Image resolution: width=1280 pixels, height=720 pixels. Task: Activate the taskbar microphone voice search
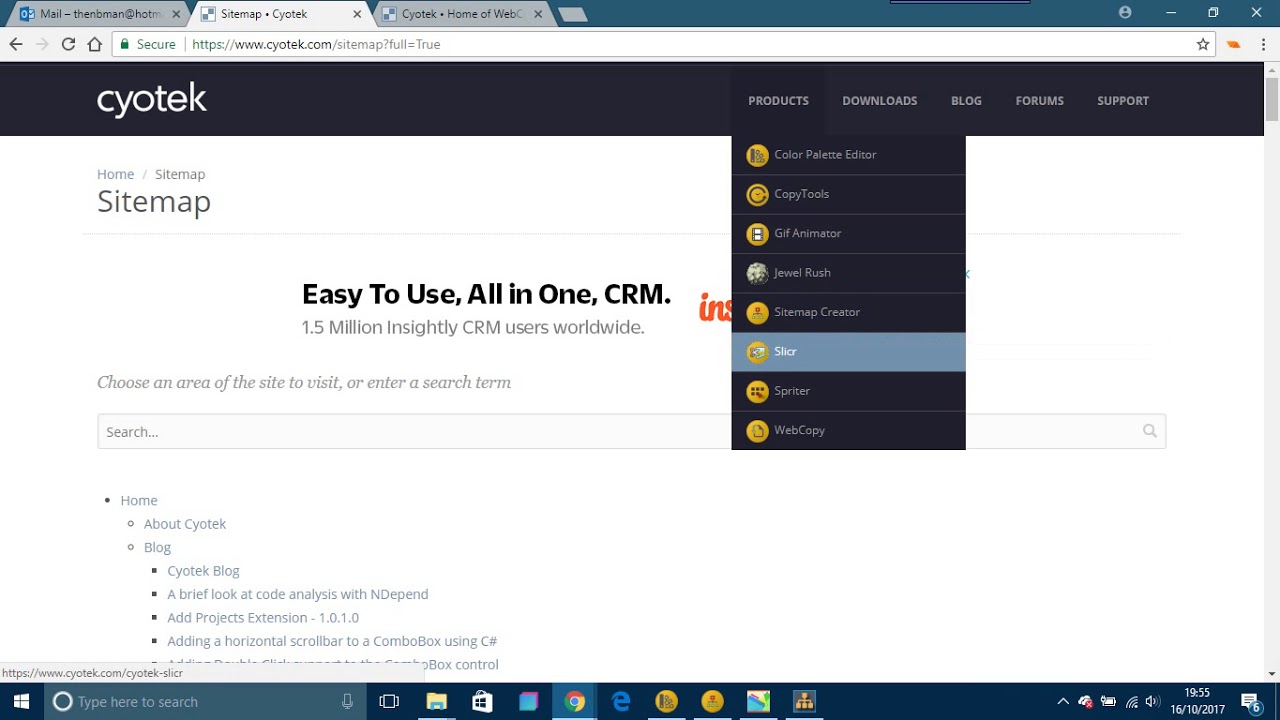[x=347, y=702]
